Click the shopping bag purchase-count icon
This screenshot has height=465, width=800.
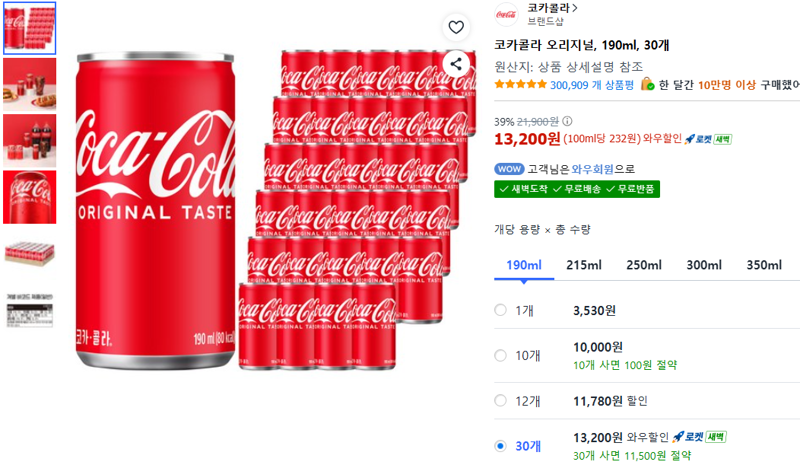coord(647,84)
